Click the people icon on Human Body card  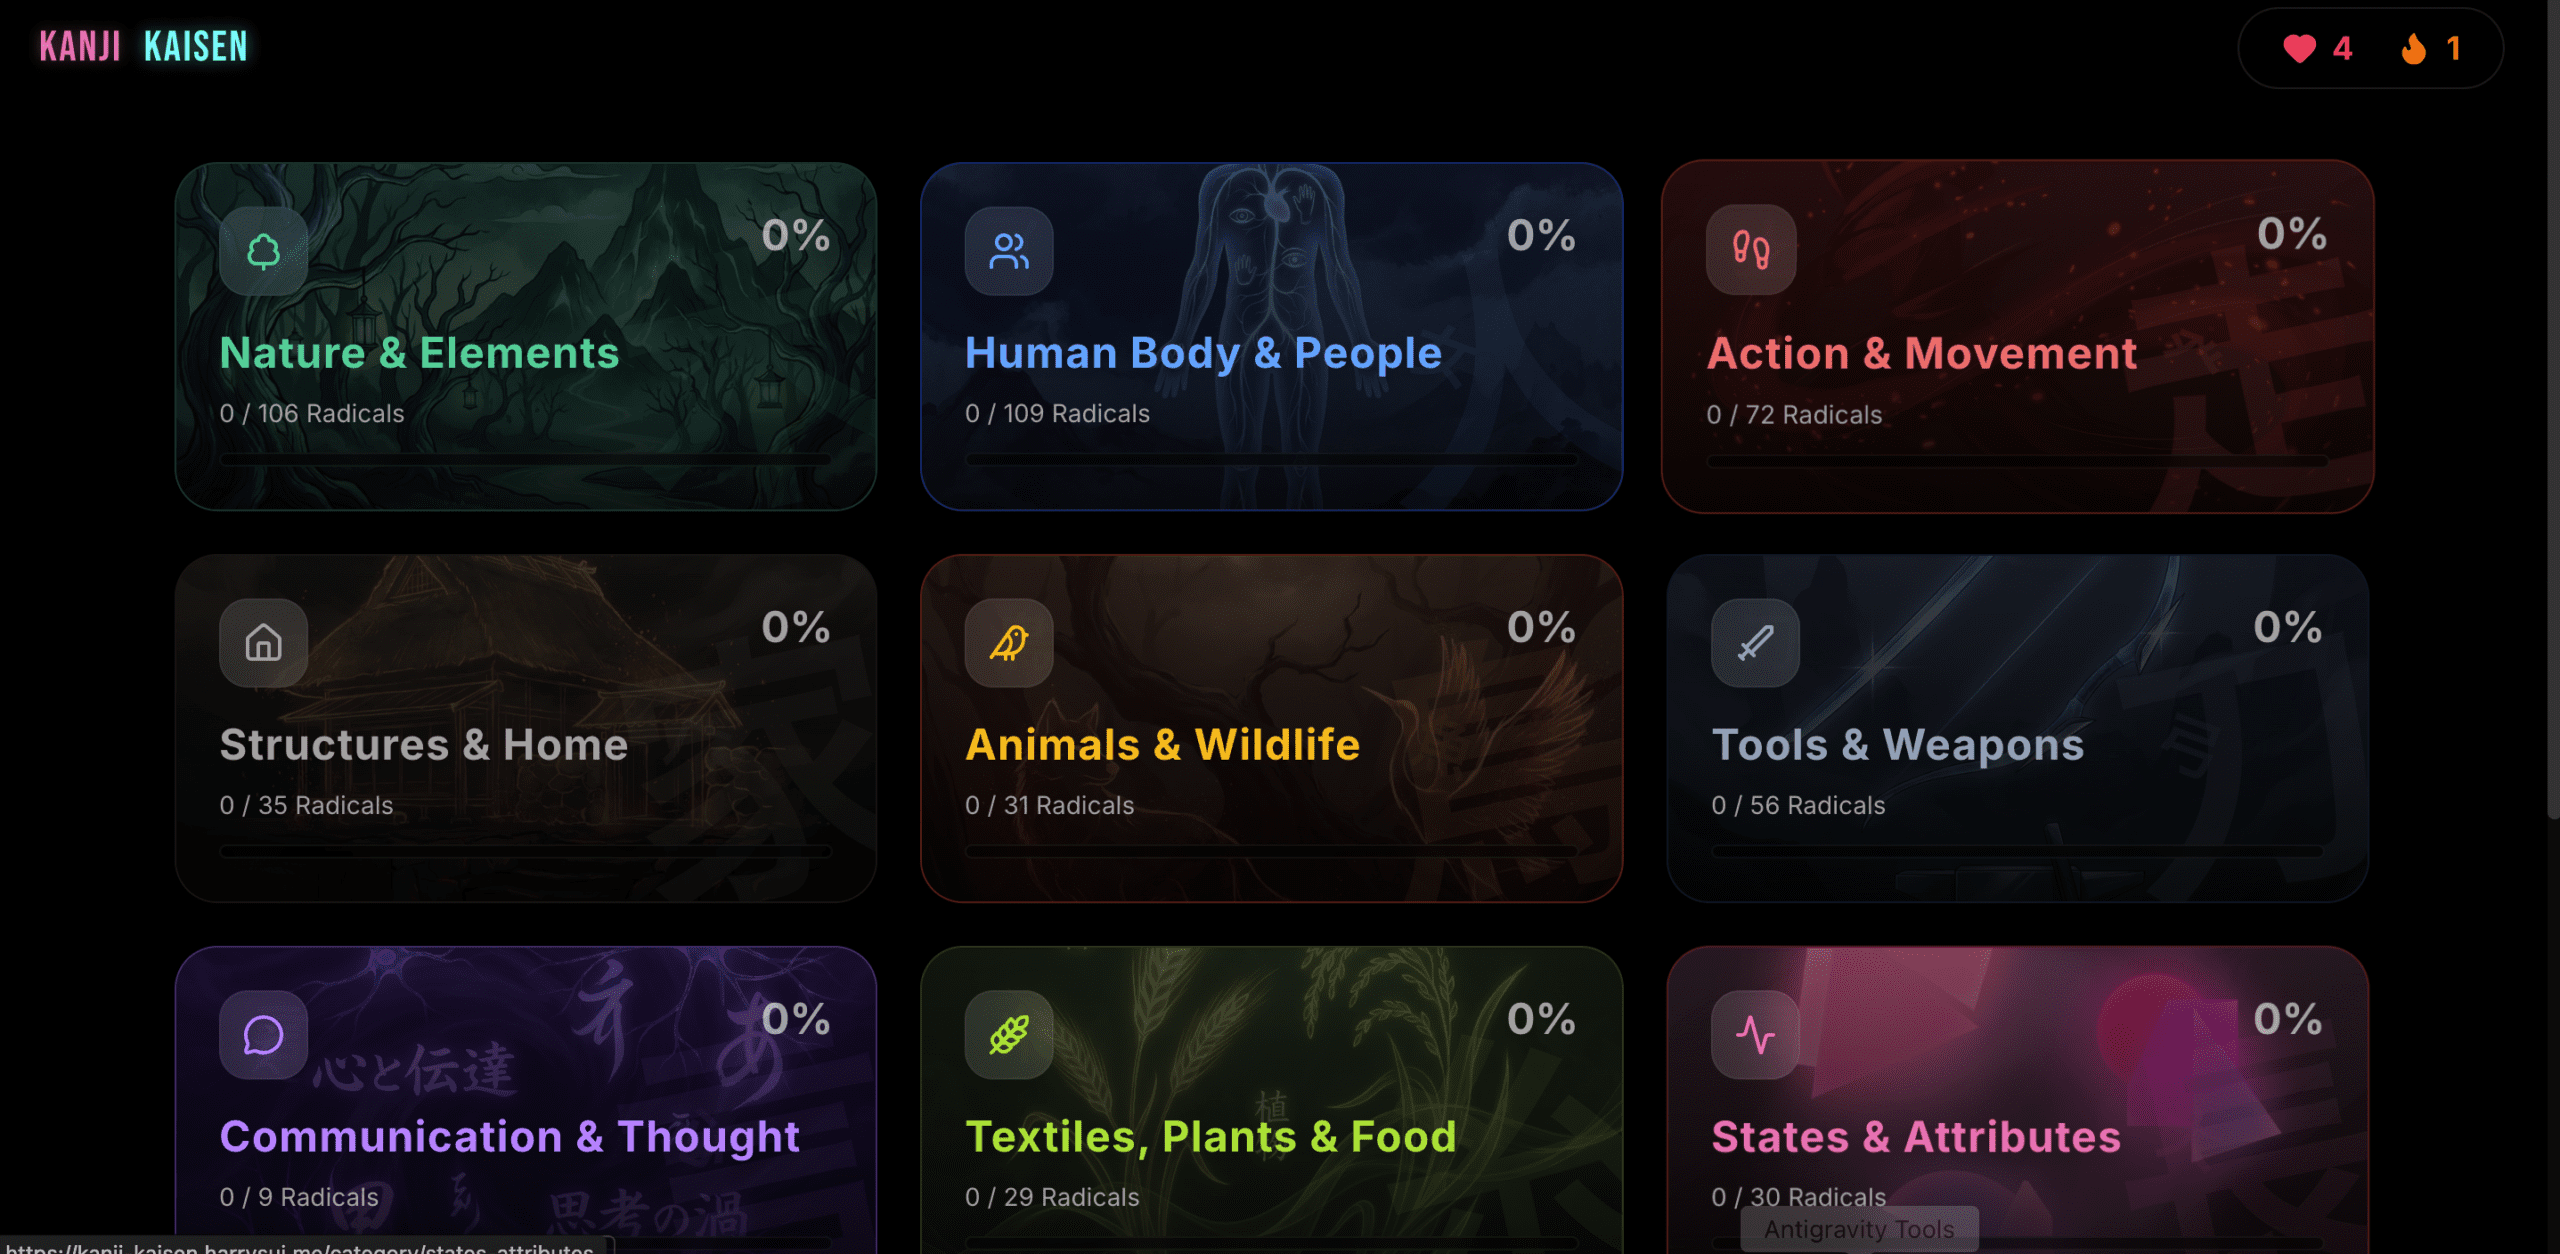pos(1008,251)
